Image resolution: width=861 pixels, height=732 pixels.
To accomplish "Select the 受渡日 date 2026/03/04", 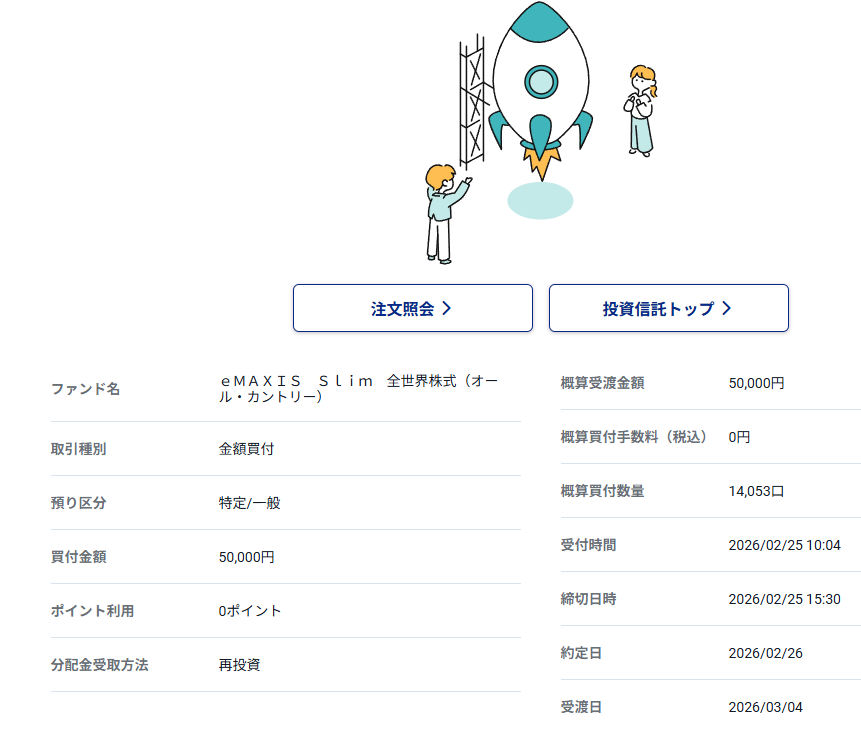I will point(765,707).
